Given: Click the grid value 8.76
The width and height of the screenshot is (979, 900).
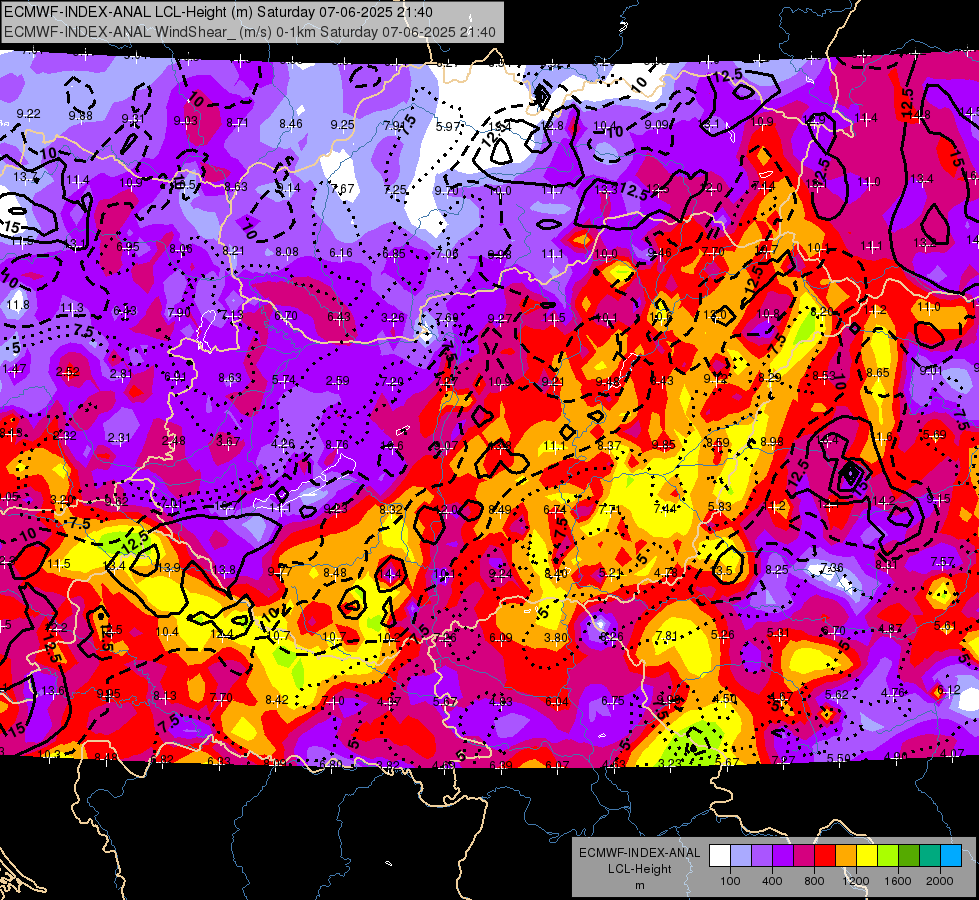Looking at the screenshot, I should pos(337,445).
